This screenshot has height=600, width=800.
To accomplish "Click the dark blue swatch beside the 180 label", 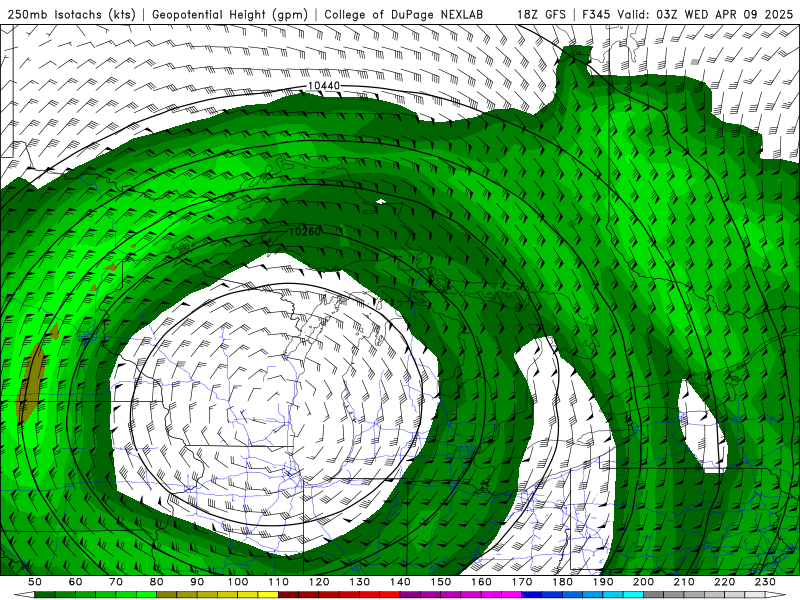I will point(532,595).
